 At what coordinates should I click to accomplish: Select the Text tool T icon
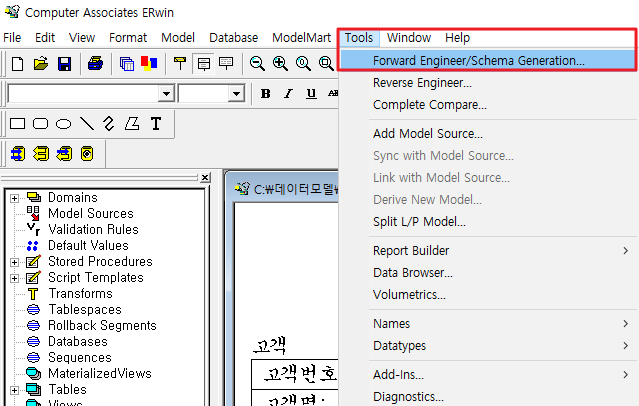click(156, 124)
